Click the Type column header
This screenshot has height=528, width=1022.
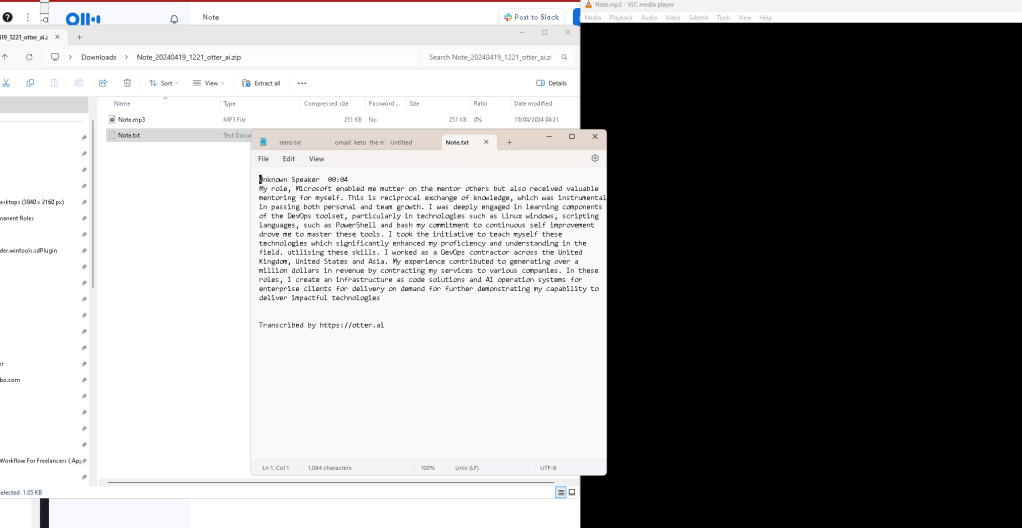(x=229, y=104)
